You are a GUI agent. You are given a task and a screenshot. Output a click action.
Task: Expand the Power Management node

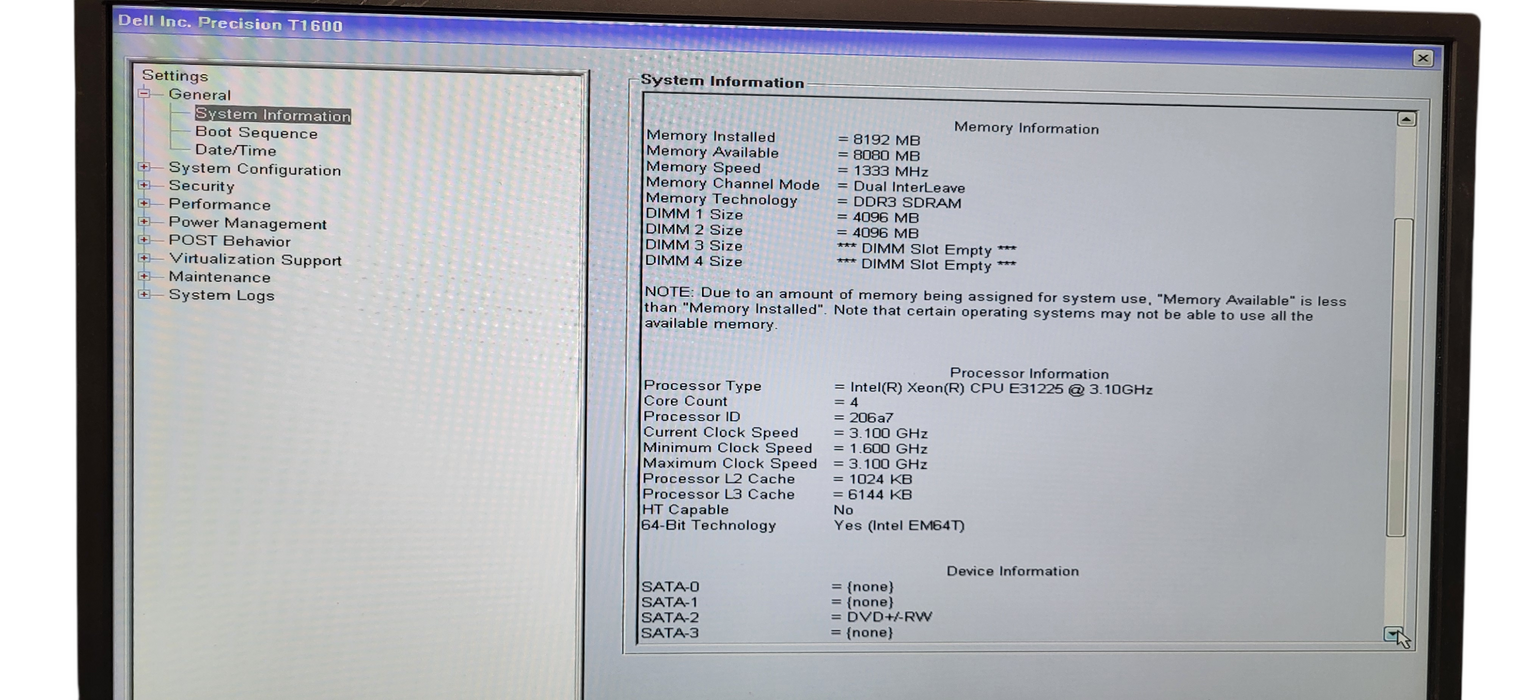pyautogui.click(x=144, y=222)
